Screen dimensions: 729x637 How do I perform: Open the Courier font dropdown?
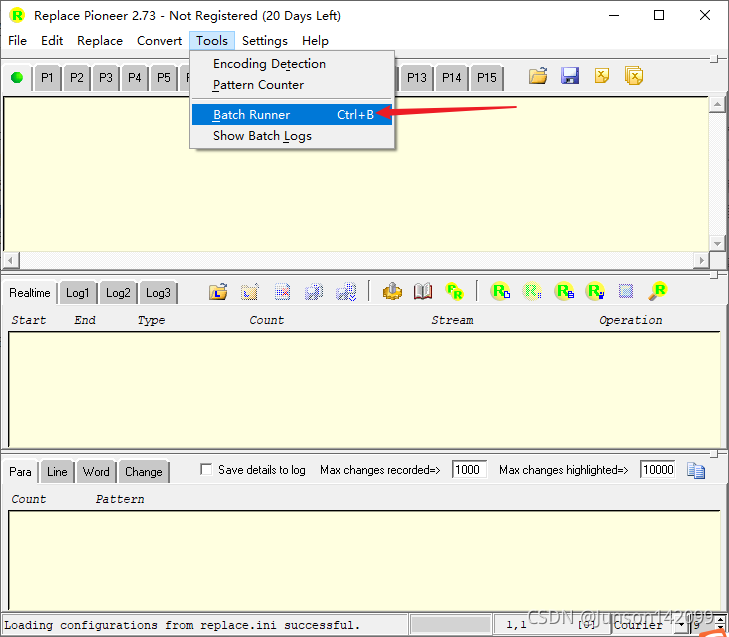682,625
